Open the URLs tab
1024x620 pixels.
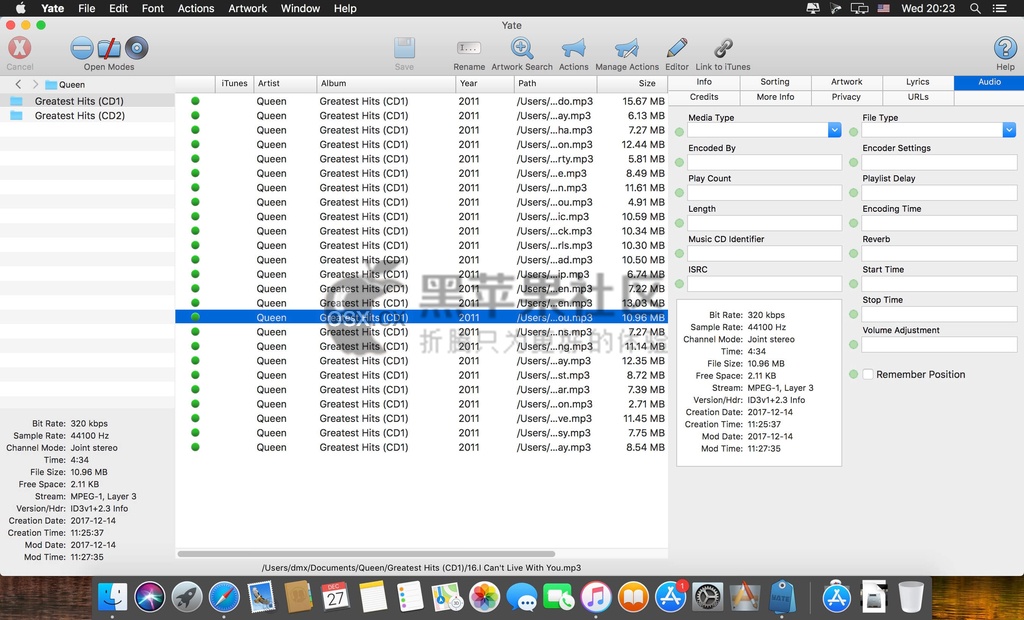click(x=918, y=97)
